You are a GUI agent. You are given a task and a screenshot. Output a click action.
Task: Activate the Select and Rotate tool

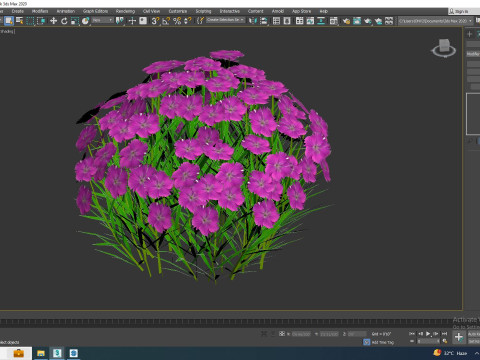[64, 21]
